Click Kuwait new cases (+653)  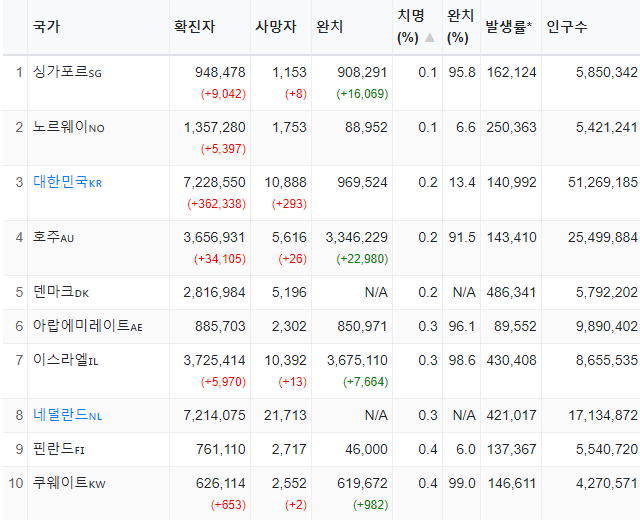pos(228,505)
